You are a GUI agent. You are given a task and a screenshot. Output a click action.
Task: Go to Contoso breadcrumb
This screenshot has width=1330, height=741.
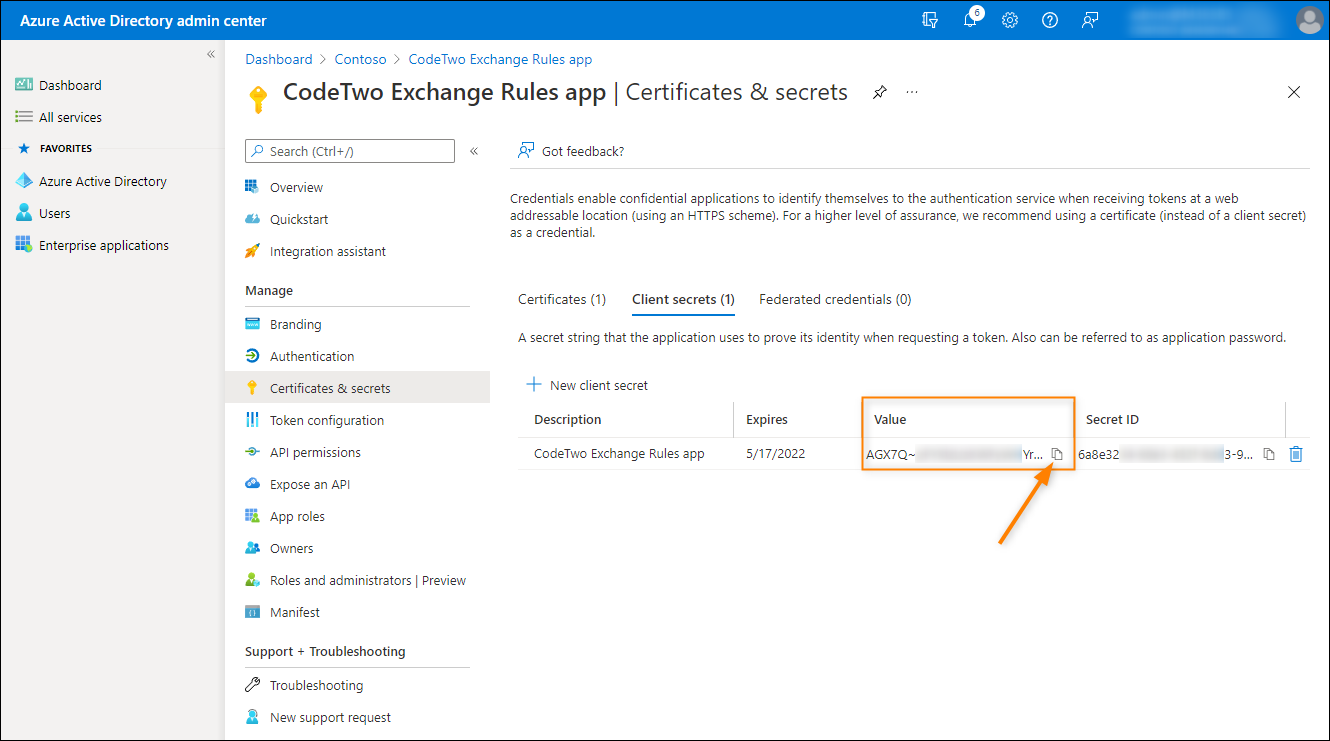(361, 59)
